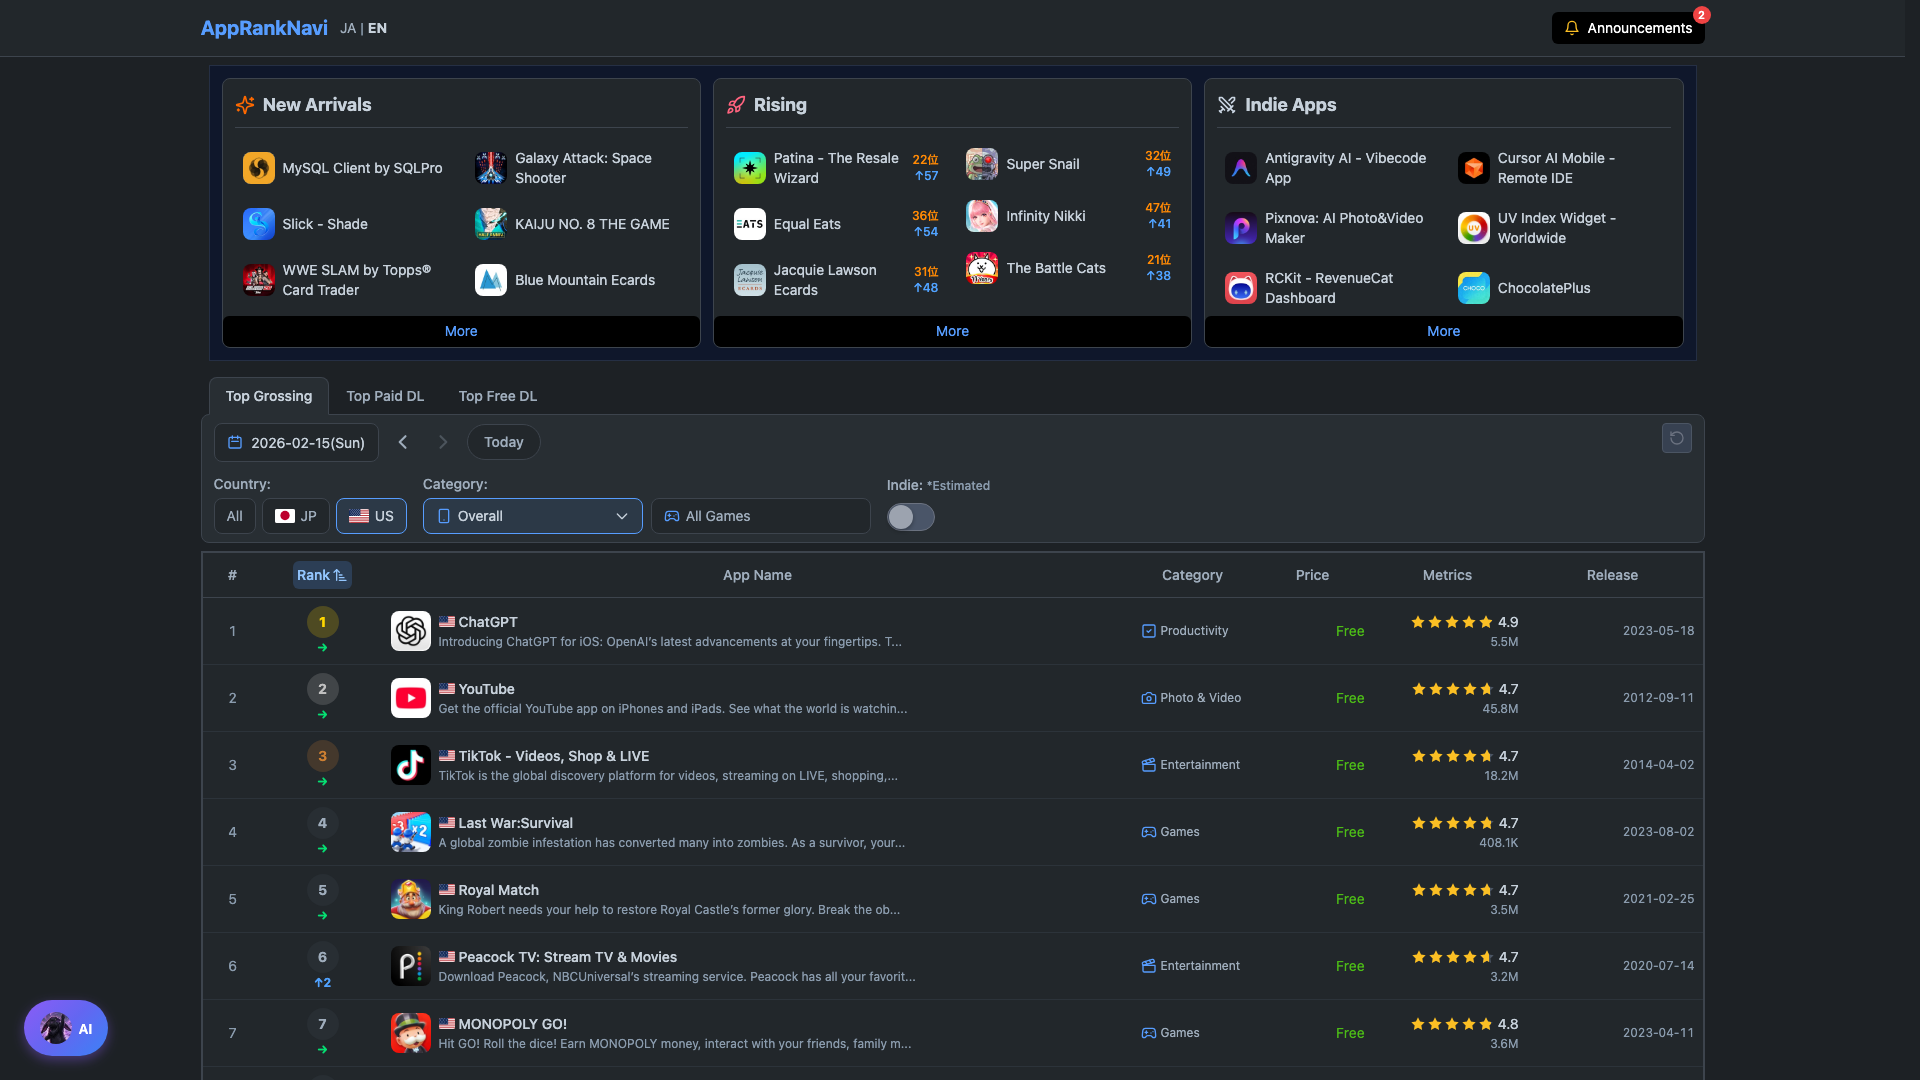Click More under the Rising section
The image size is (1920, 1080).
[x=951, y=331]
